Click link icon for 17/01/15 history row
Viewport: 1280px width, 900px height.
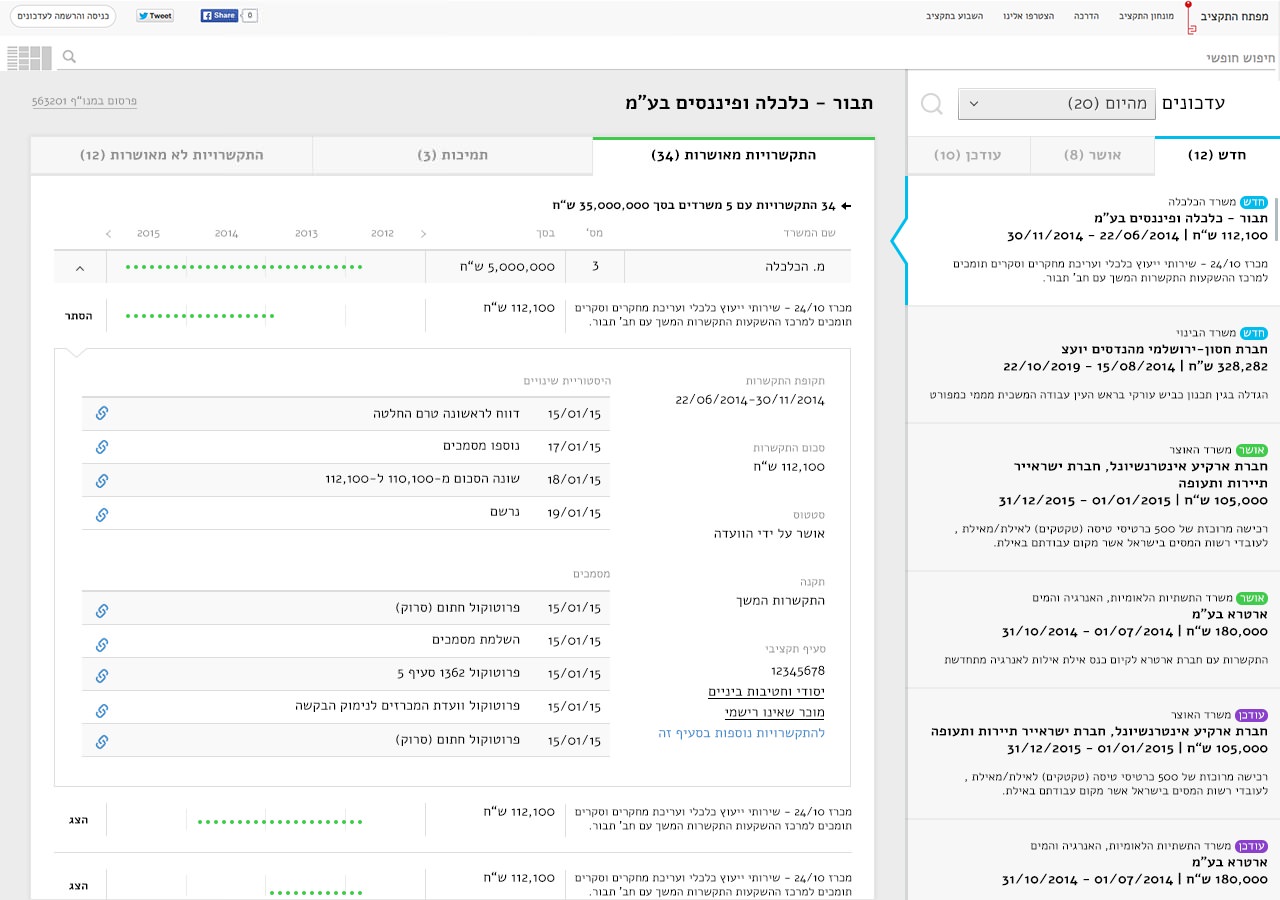pyautogui.click(x=101, y=447)
